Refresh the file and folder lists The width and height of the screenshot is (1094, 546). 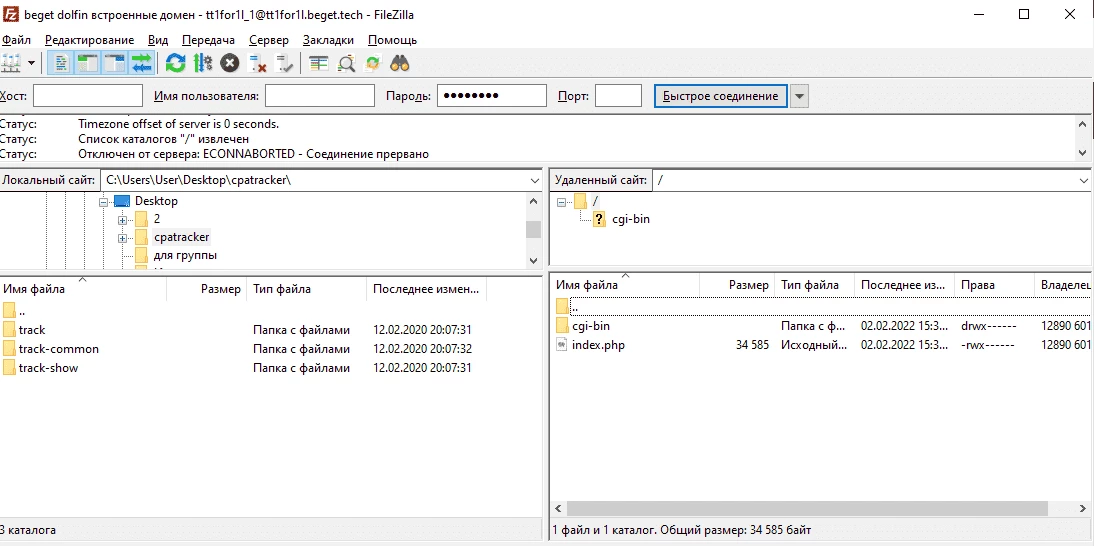(176, 63)
